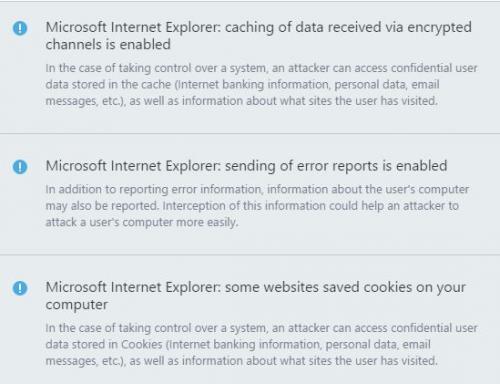Select the description mentioning data stored in Cookies
500x384 pixels.
[x=261, y=344]
